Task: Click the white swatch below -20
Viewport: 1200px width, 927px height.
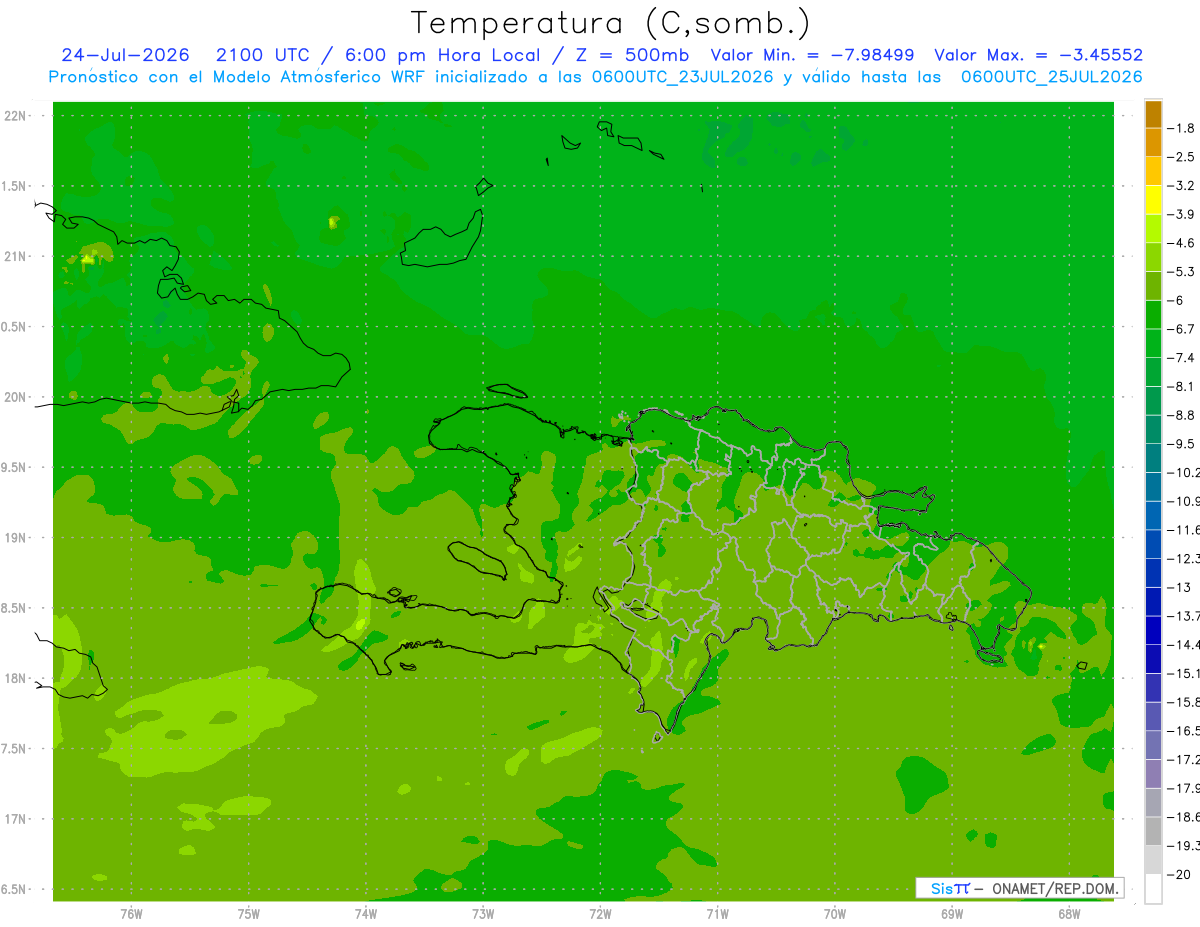Action: pos(1153,889)
